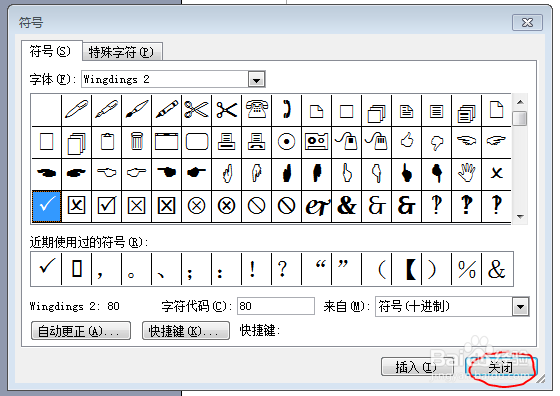Pick the black lenticular bracket in recent symbols
The image size is (560, 396).
(406, 269)
